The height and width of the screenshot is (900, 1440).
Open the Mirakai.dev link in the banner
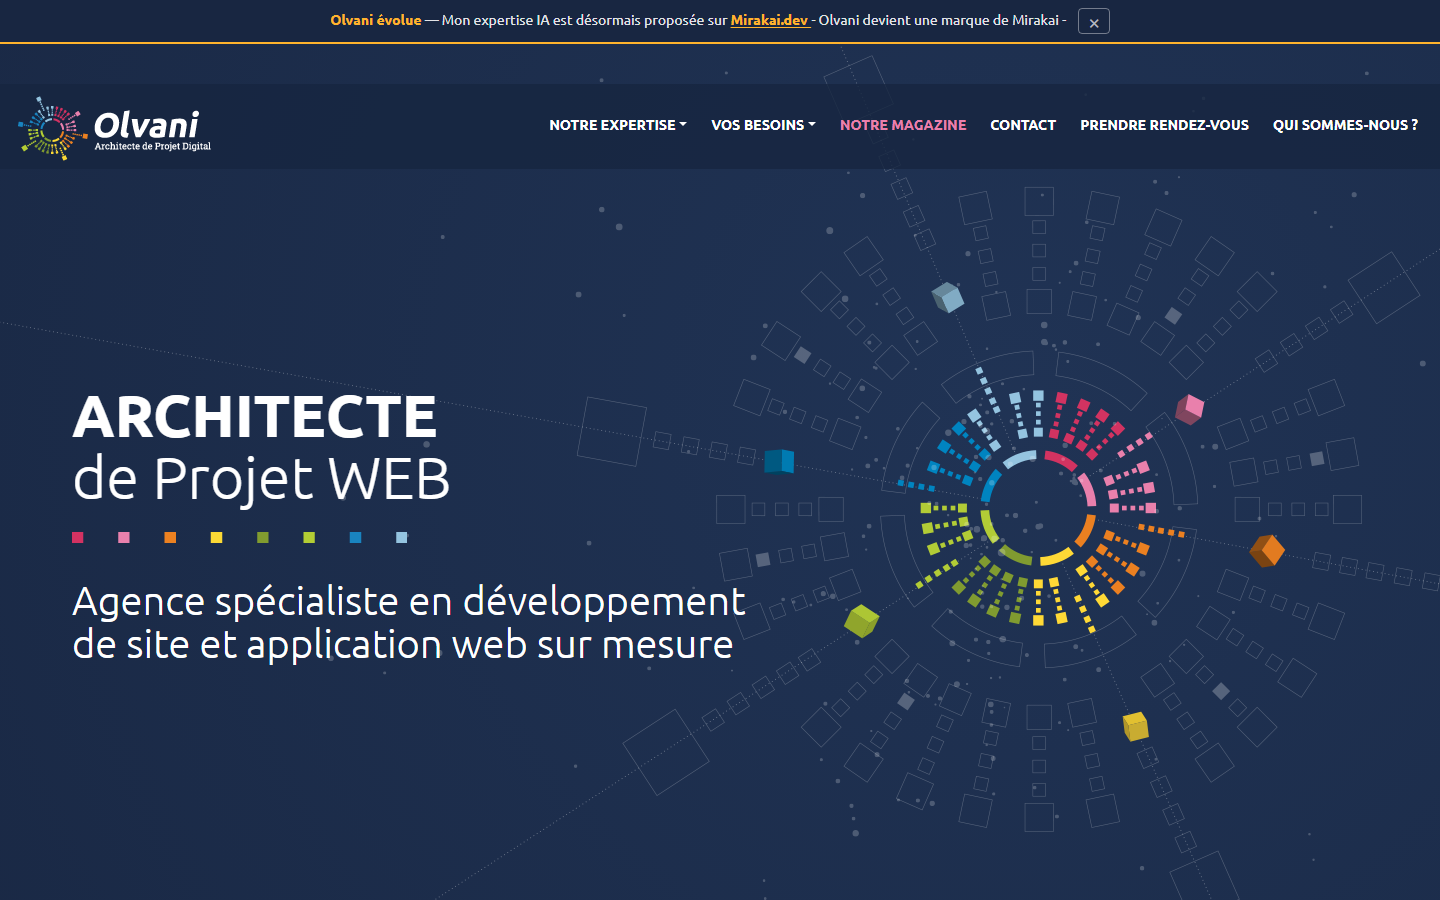769,20
